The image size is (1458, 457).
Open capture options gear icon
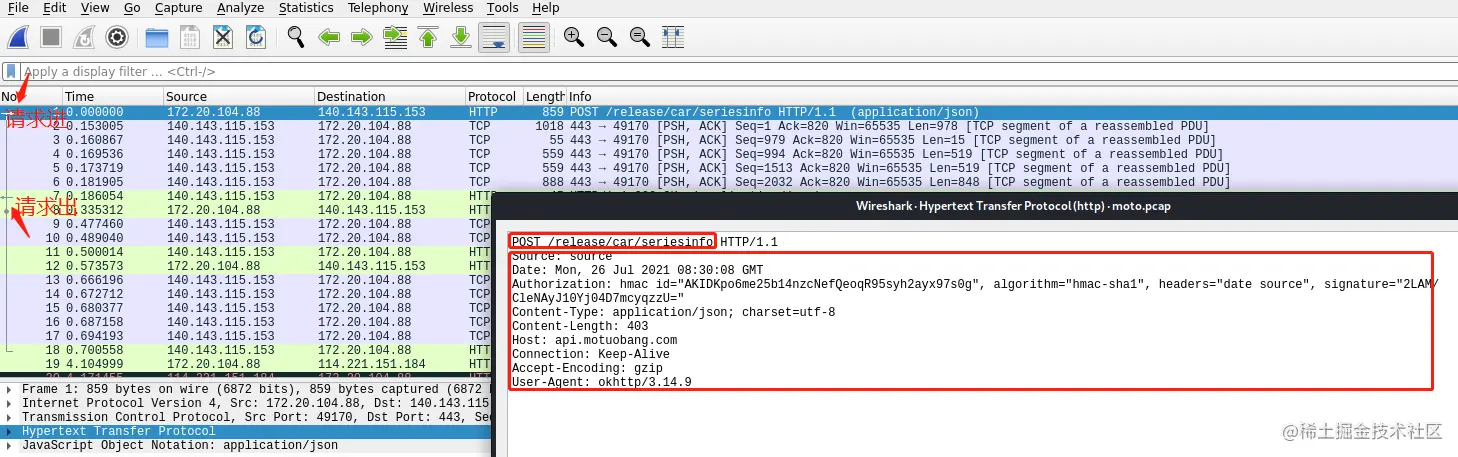pos(117,38)
